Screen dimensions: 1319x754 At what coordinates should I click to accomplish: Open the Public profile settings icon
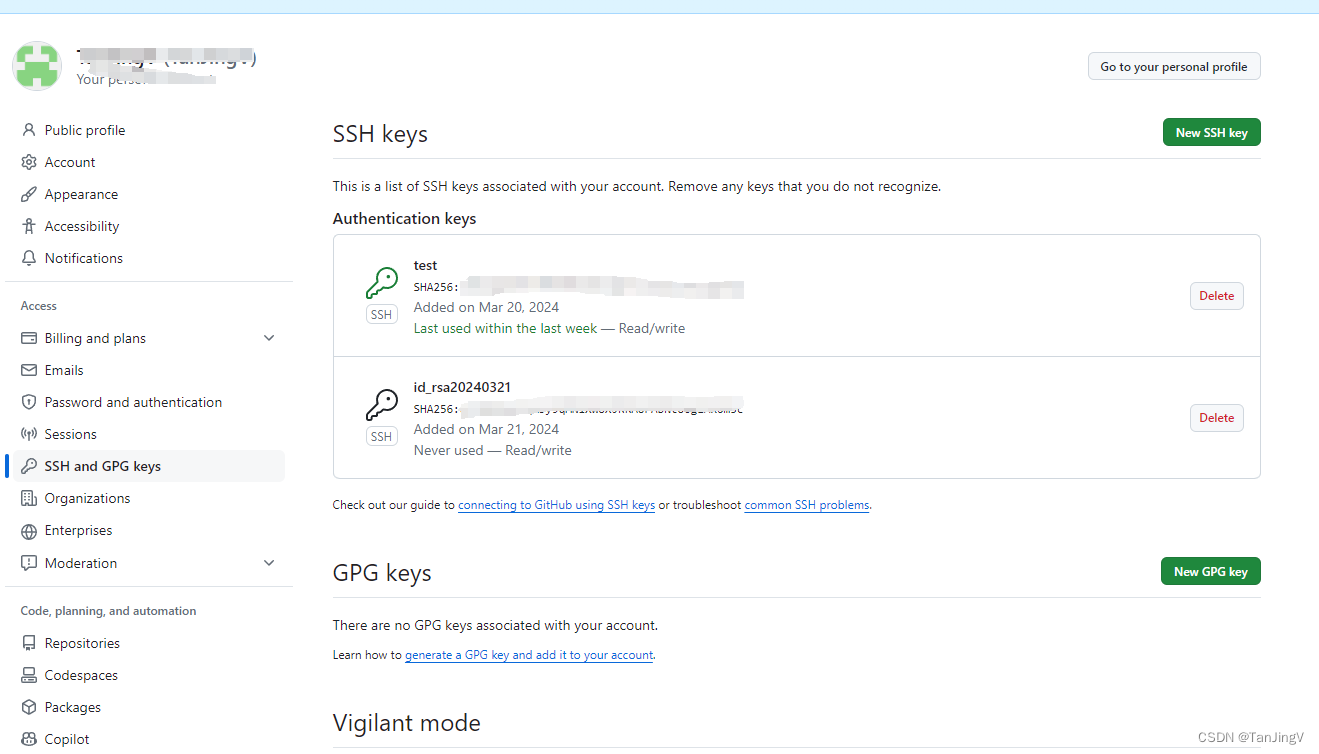[29, 130]
